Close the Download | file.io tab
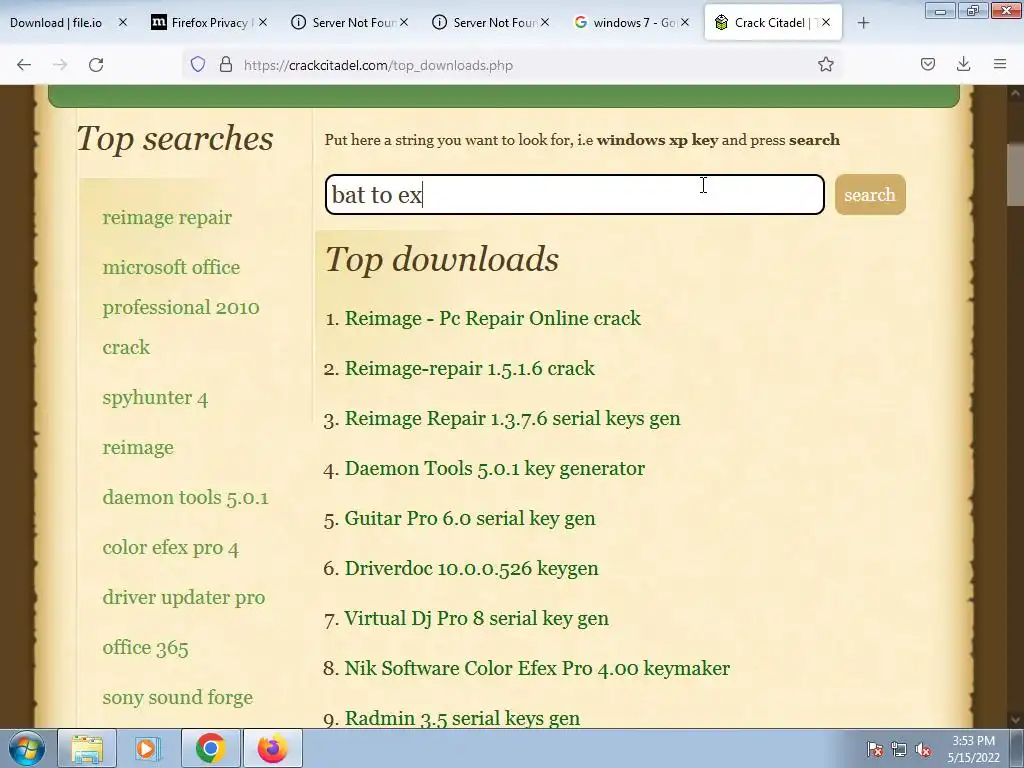Viewport: 1024px width, 768px height. tap(123, 22)
